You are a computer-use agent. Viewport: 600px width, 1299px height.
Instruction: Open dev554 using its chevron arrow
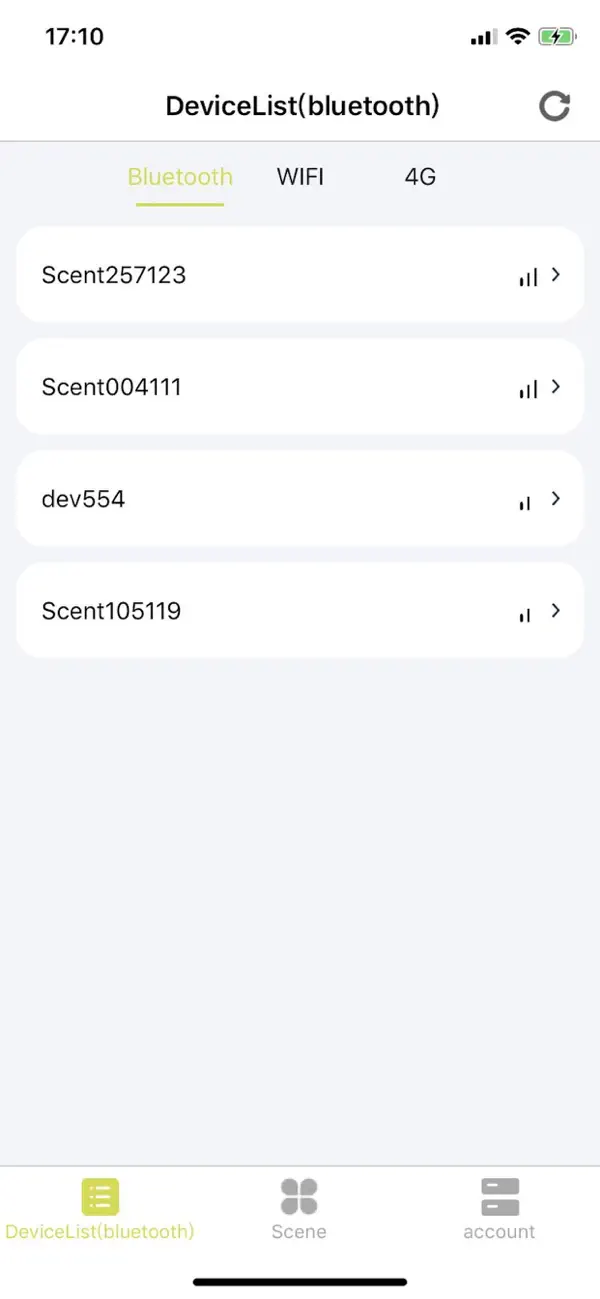(x=556, y=499)
